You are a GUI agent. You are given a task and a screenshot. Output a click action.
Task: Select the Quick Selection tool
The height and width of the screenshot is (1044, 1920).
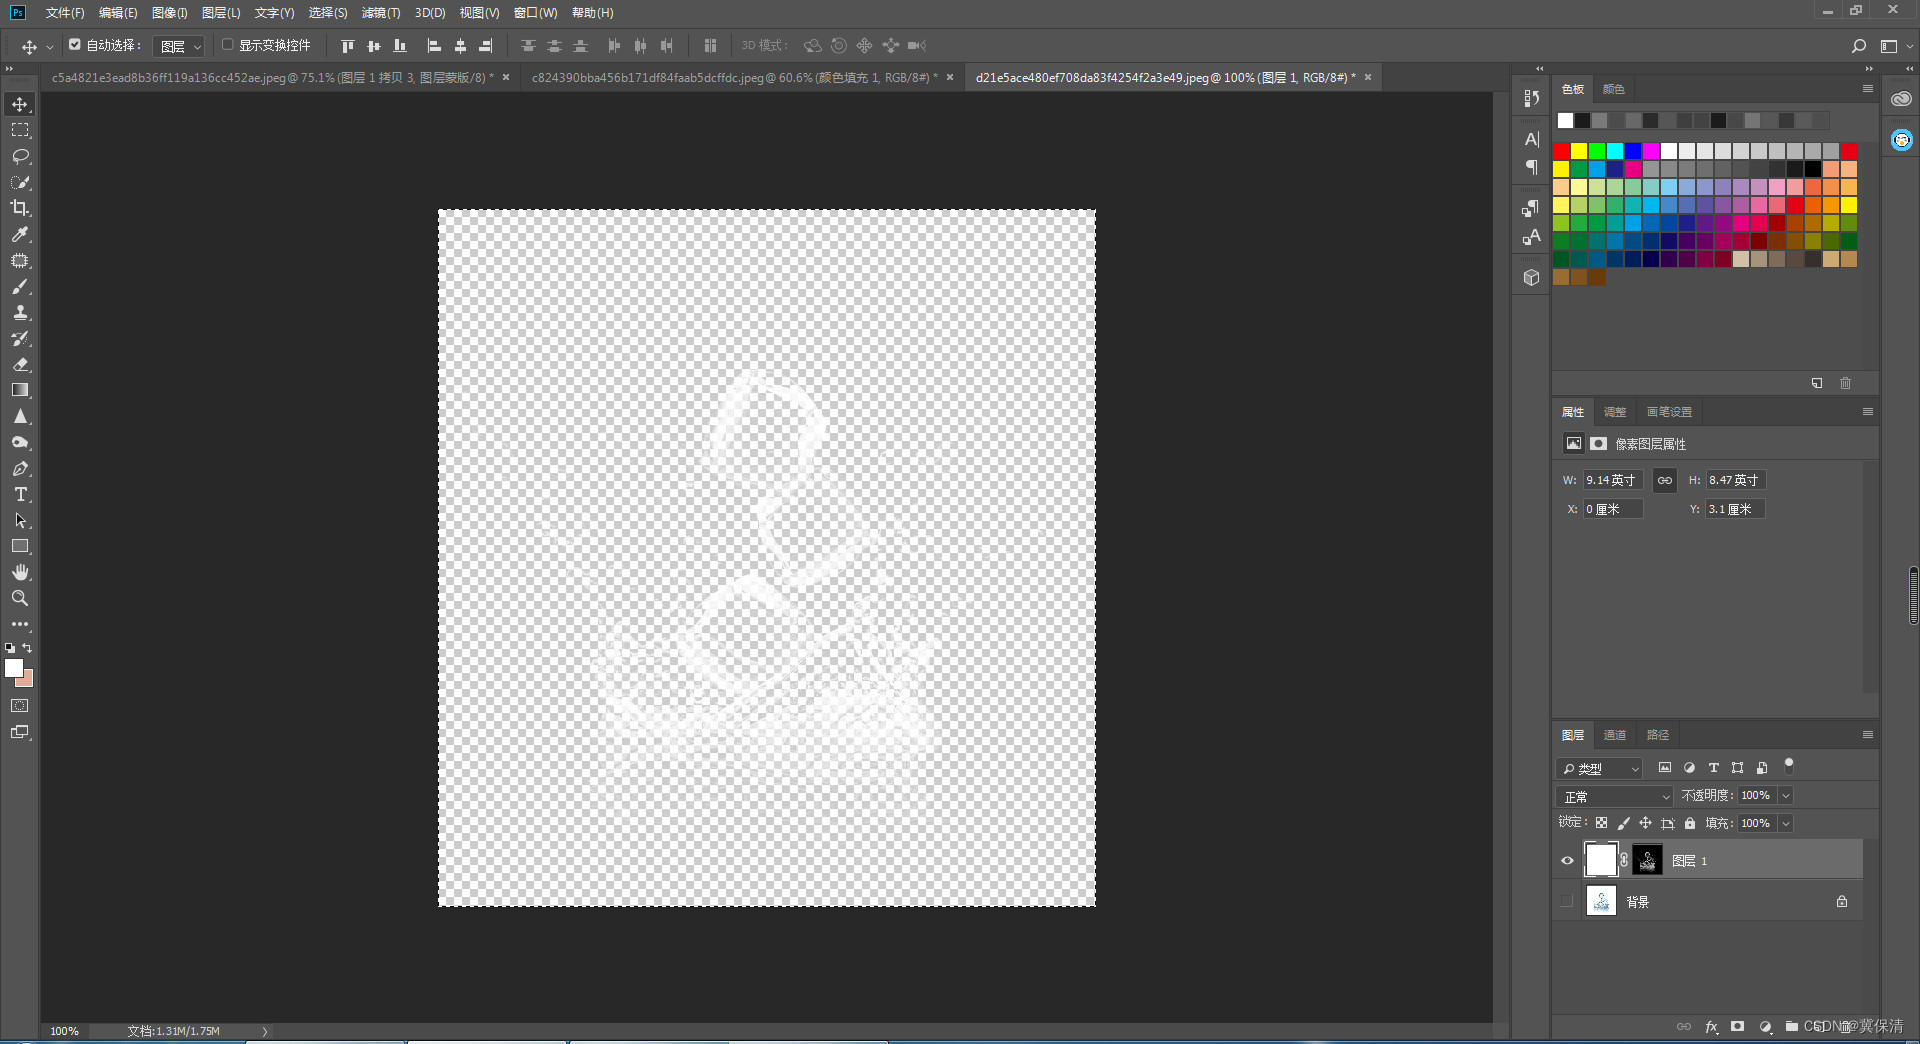point(20,182)
